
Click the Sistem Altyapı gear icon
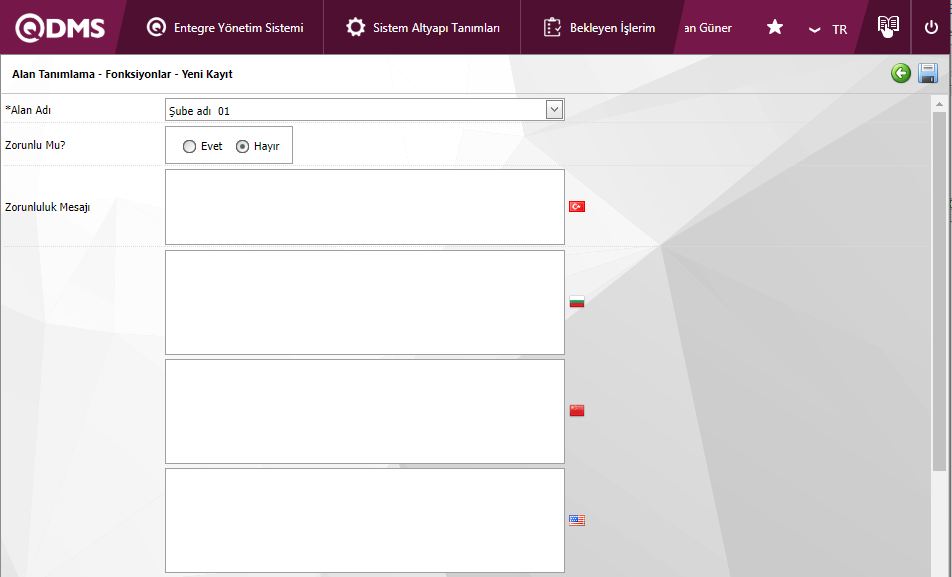(x=356, y=27)
